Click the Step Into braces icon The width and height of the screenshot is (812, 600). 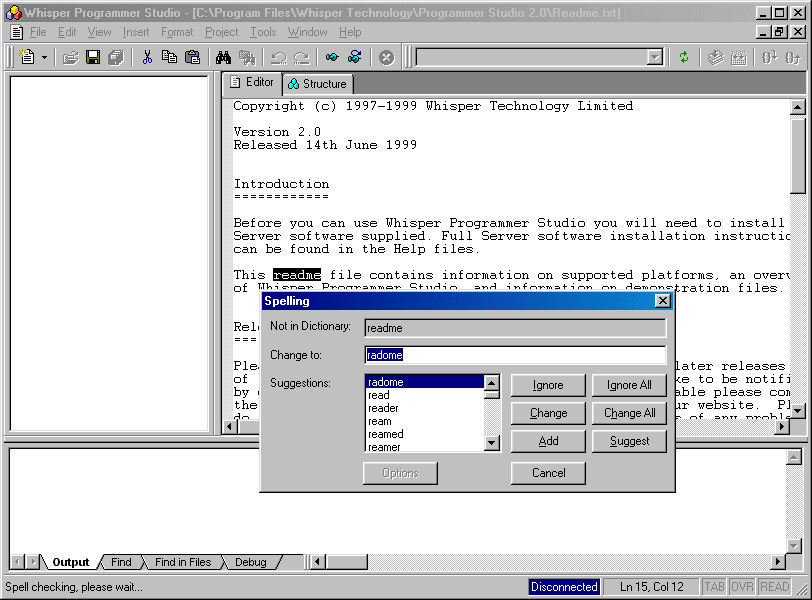(770, 57)
